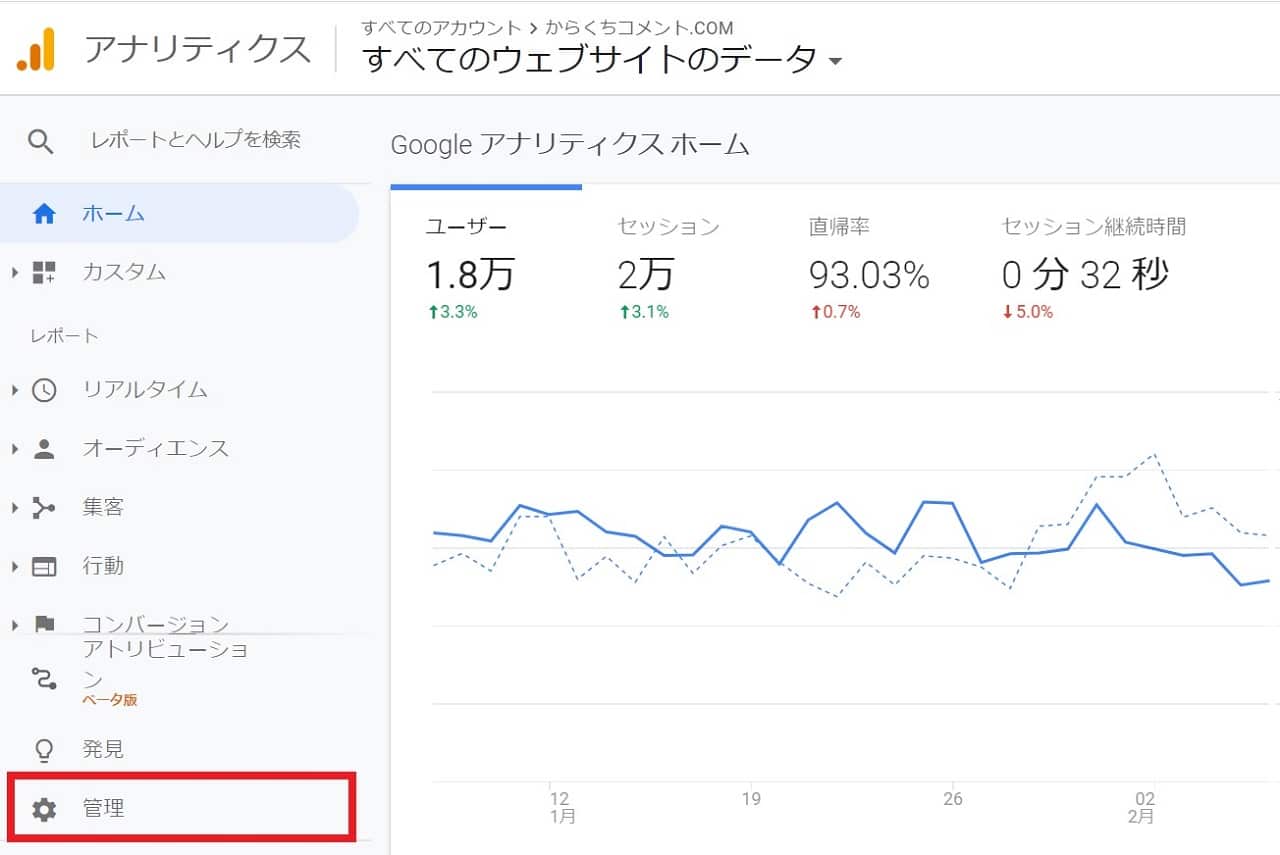The image size is (1280, 855).
Task: Expand the オーディエンス report arrow
Action: 15,449
